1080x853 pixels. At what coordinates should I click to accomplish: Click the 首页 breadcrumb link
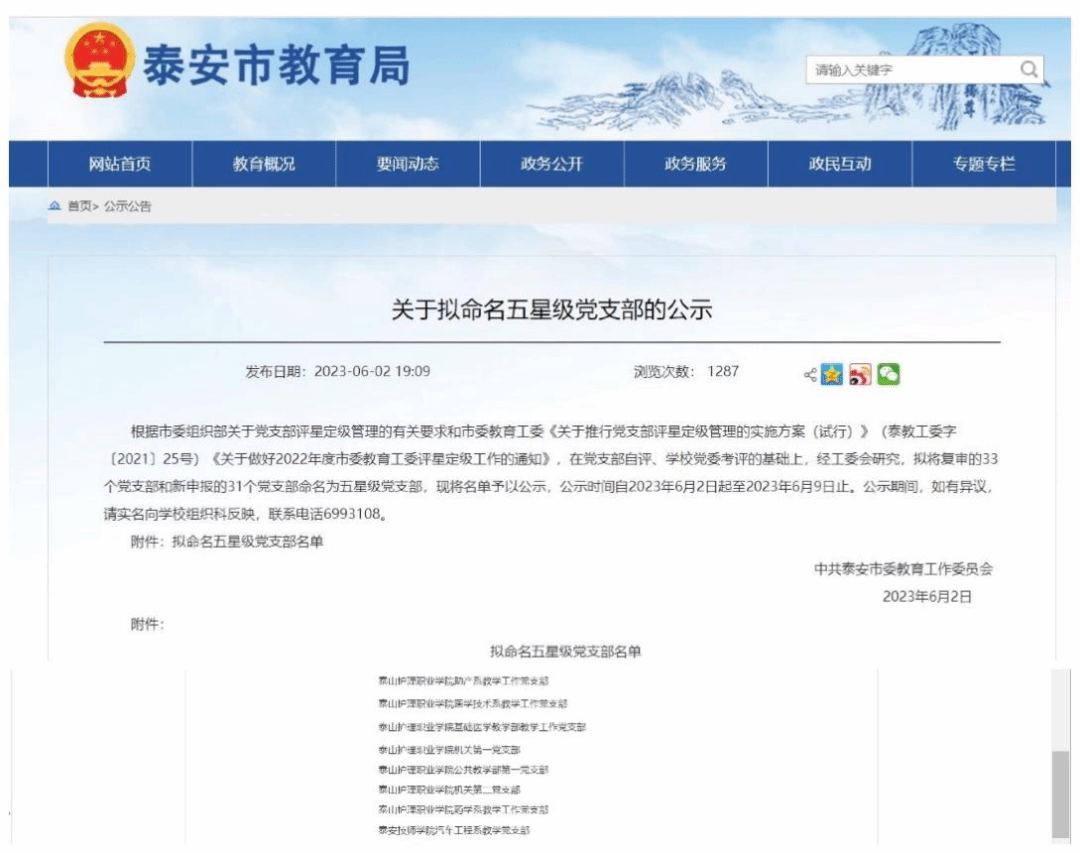pyautogui.click(x=79, y=207)
